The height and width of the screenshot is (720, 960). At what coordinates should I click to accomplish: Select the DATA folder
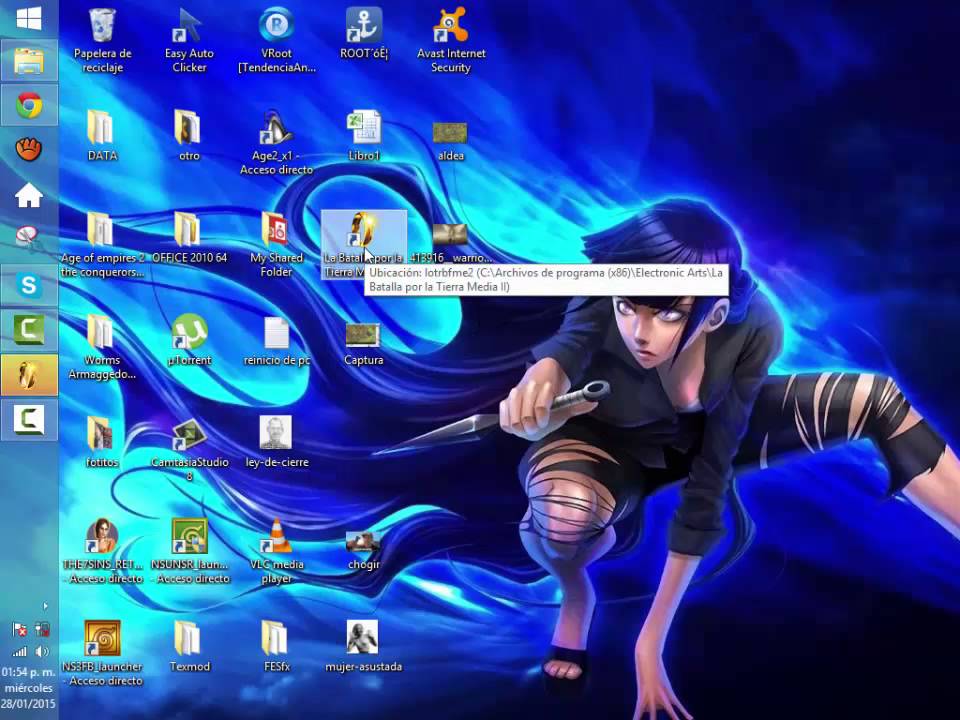coord(102,136)
